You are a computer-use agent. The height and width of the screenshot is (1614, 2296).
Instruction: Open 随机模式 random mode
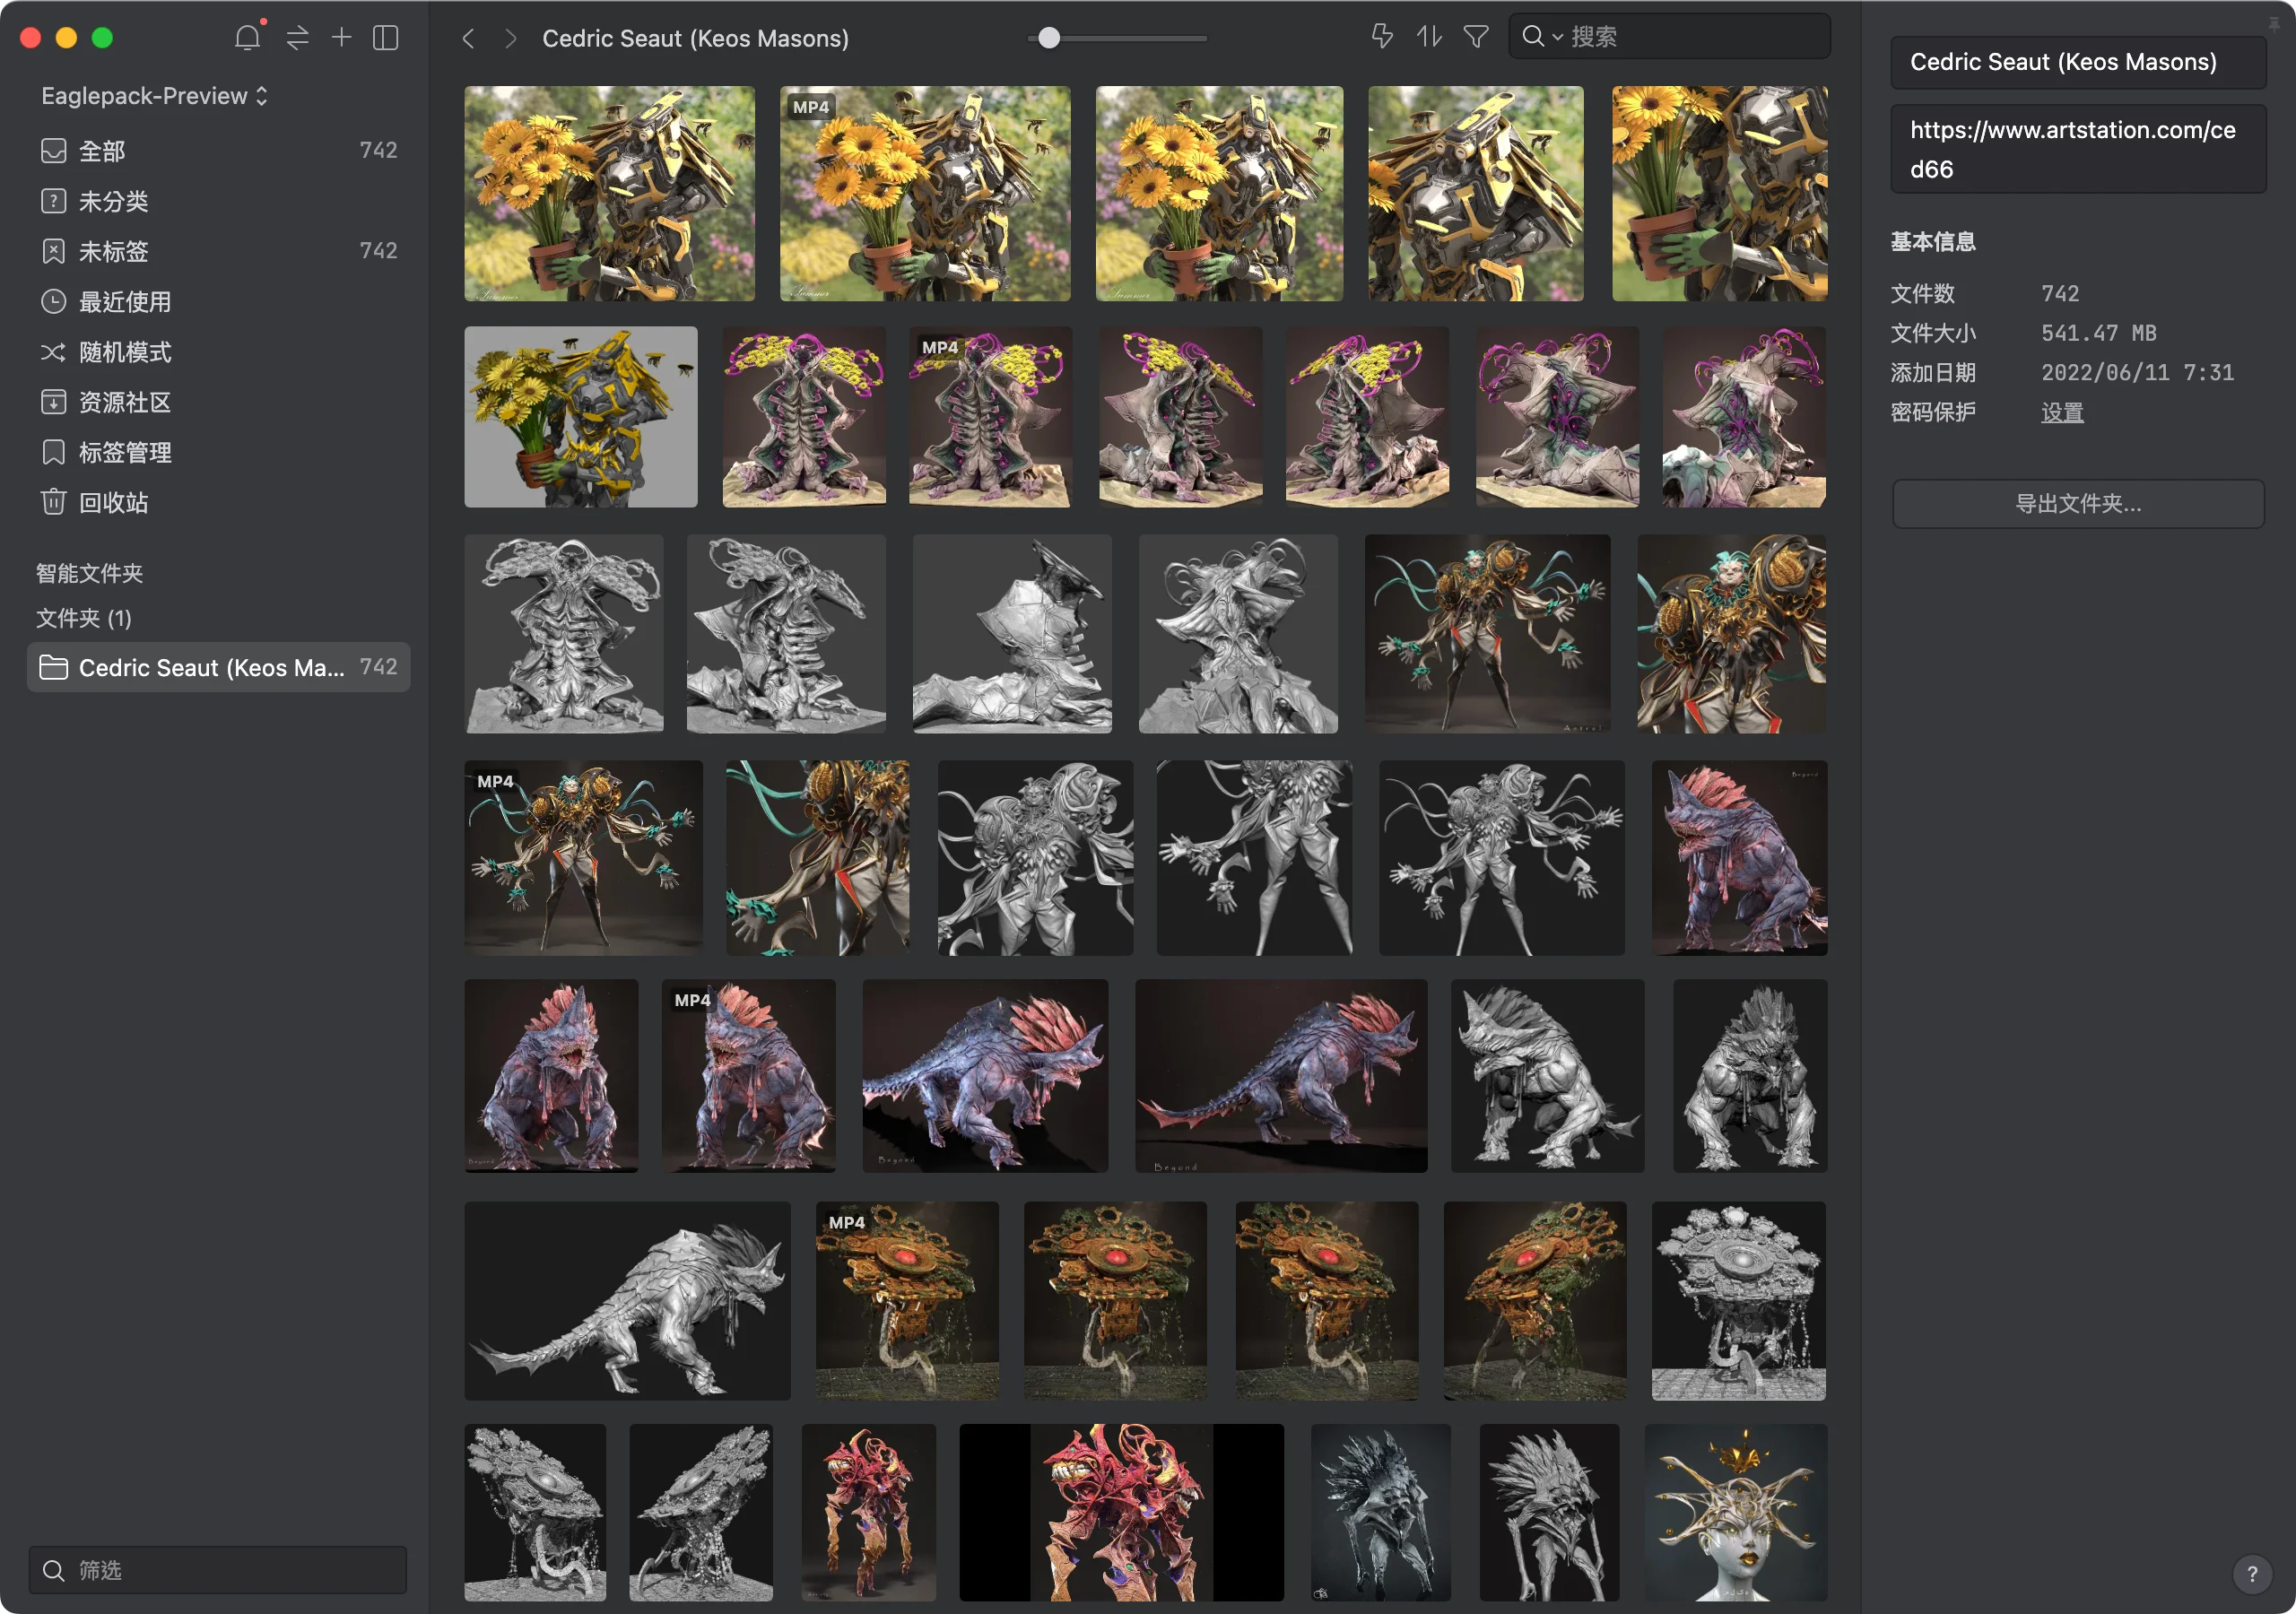point(218,352)
